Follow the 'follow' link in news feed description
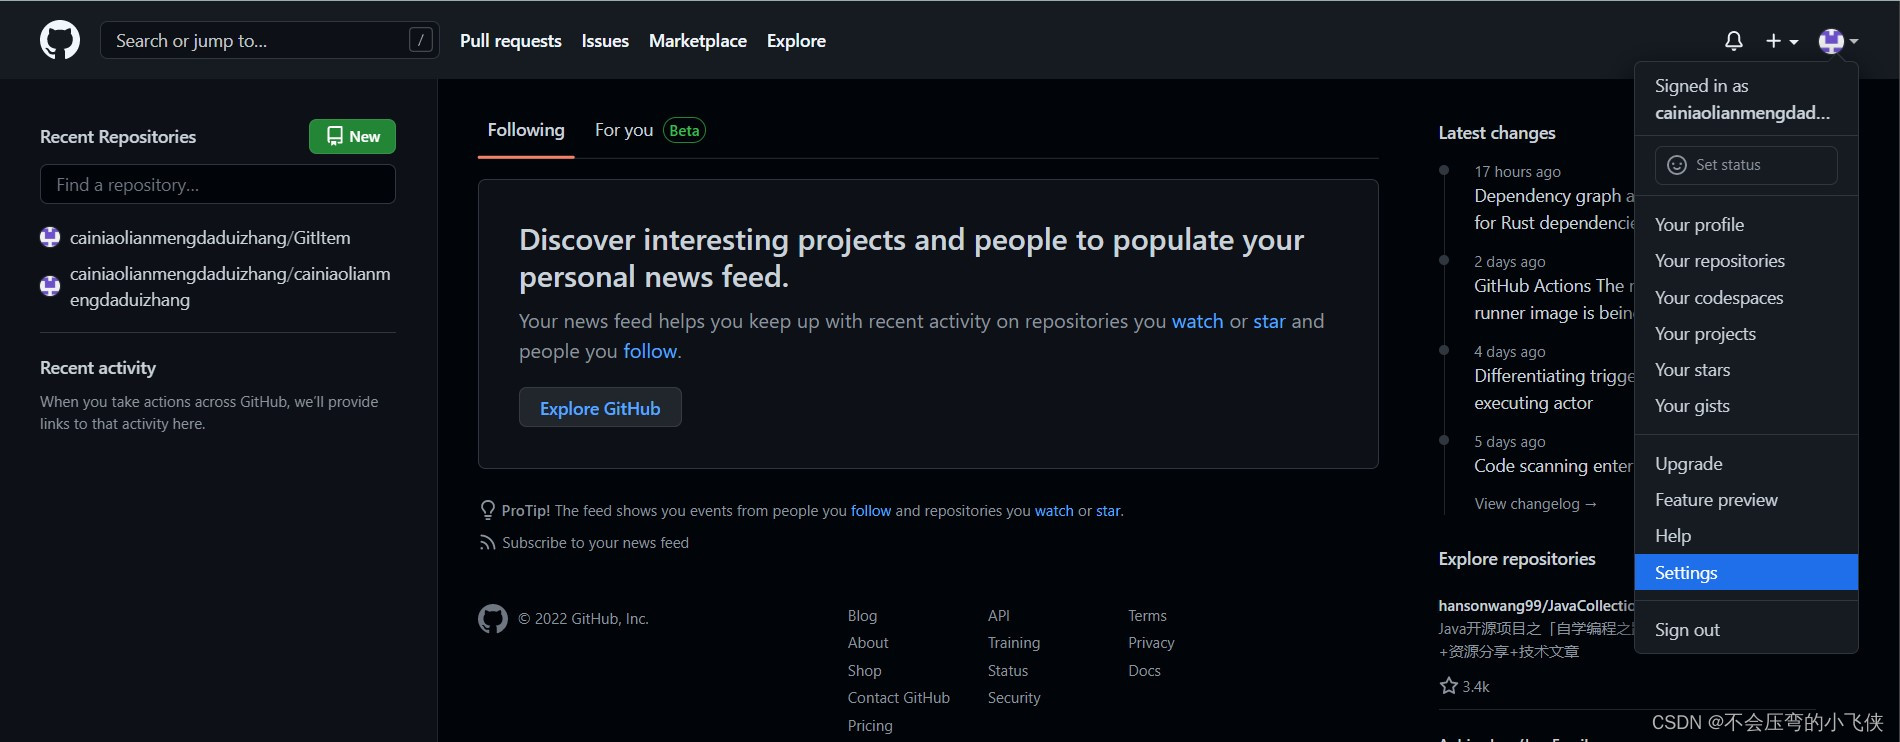Viewport: 1900px width, 742px height. [650, 351]
